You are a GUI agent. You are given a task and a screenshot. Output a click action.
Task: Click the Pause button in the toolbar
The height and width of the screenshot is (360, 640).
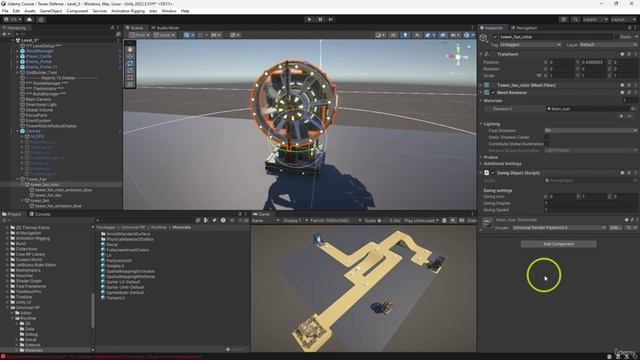[x=320, y=19]
